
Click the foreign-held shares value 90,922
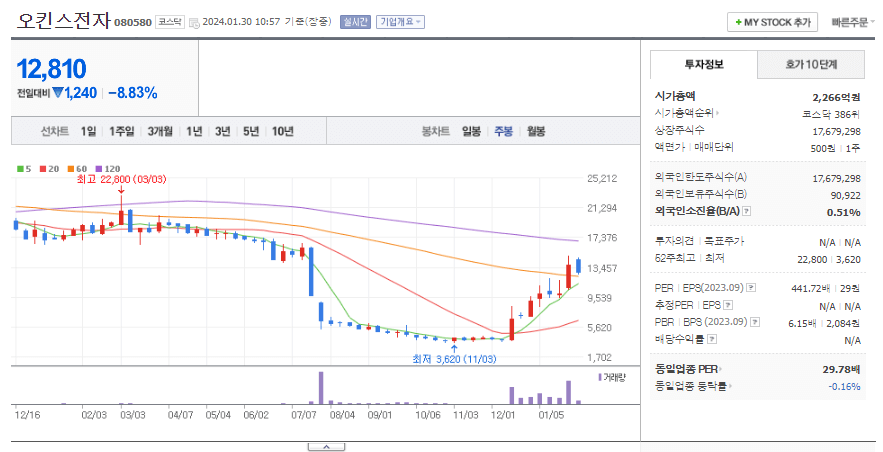tap(845, 195)
